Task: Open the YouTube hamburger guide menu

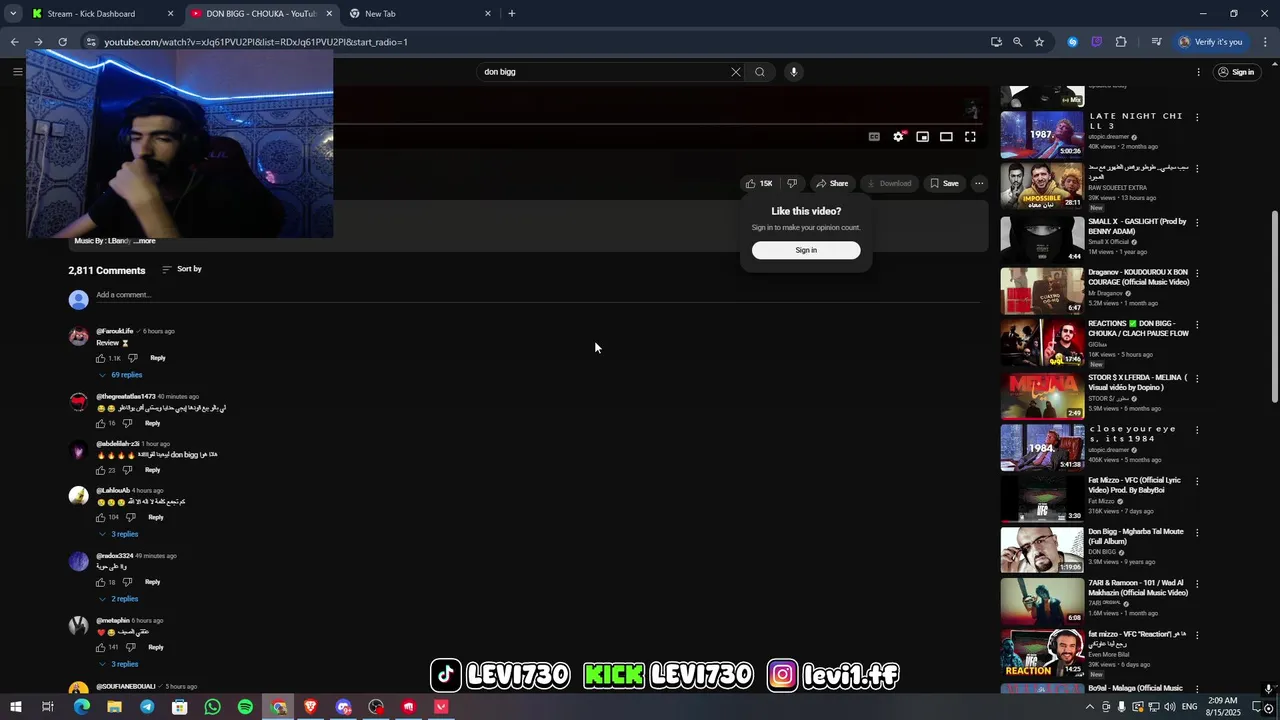Action: point(17,72)
